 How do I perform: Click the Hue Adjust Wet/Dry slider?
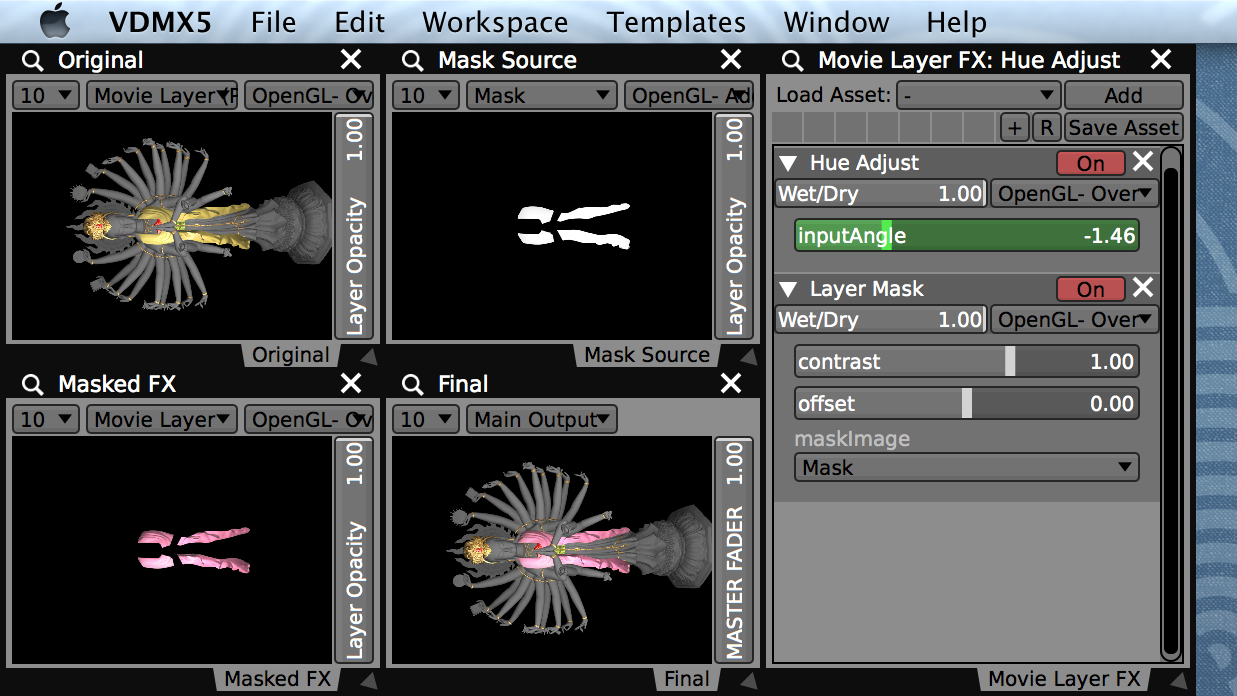(x=881, y=194)
